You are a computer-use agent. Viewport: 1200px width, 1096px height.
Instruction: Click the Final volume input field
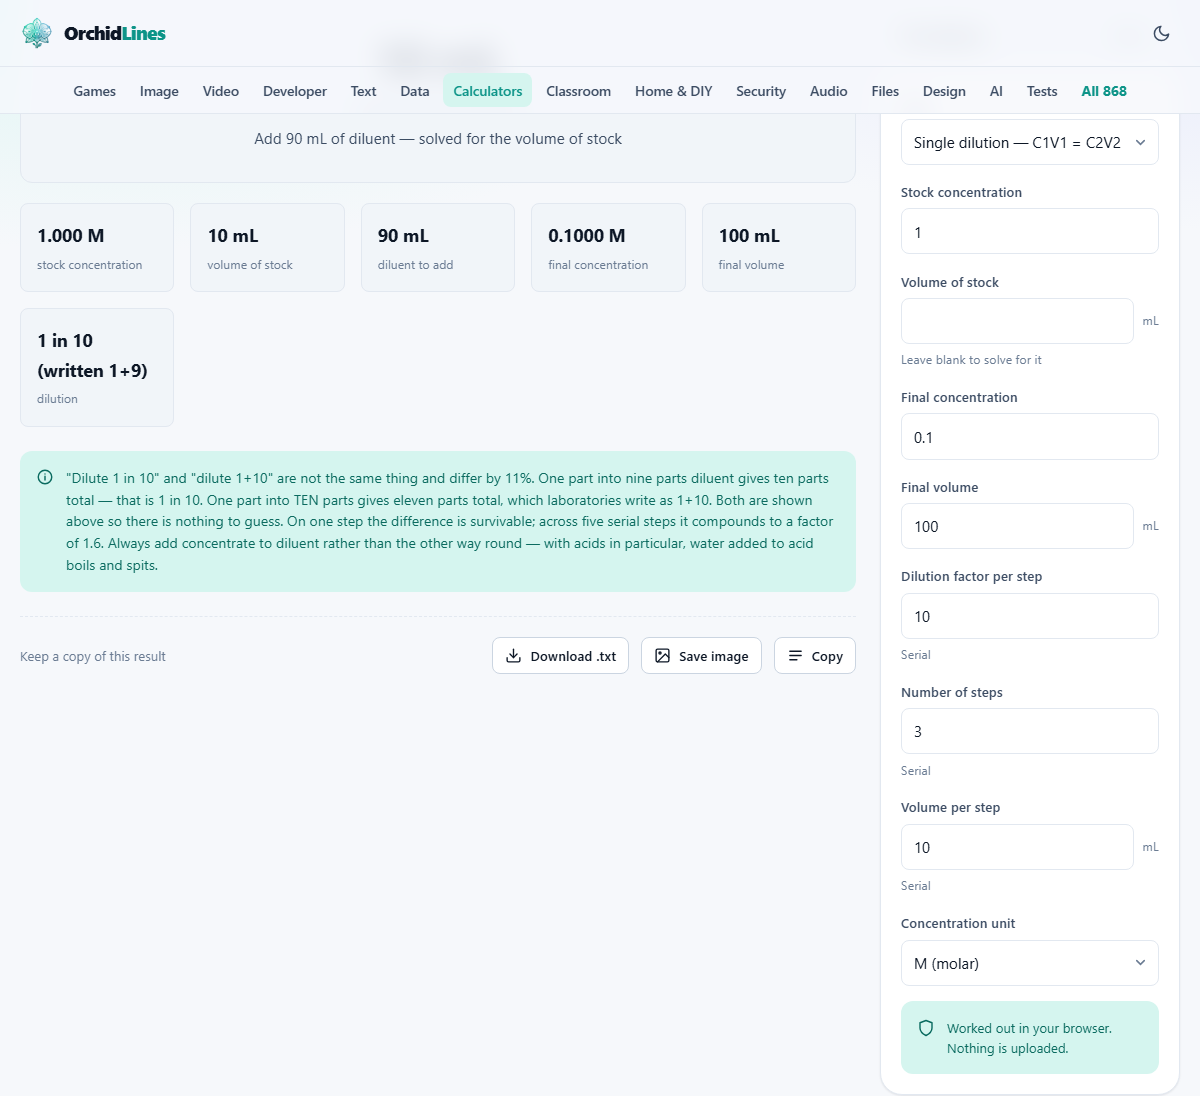tap(1017, 526)
